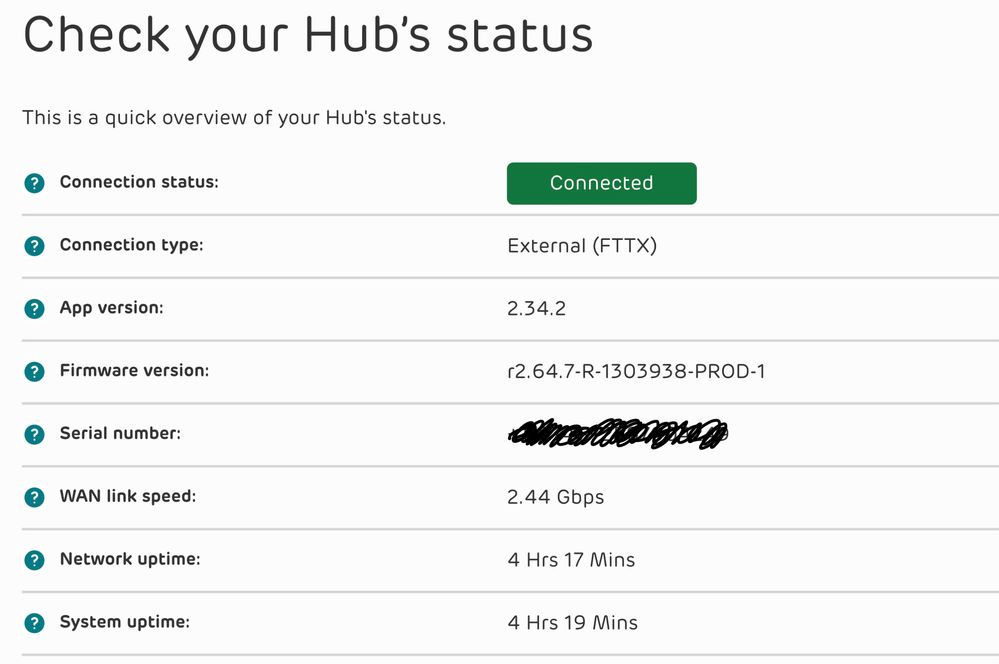Image resolution: width=999 pixels, height=664 pixels.
Task: Click the 4 Hrs 19 Mins system uptime
Action: [572, 623]
